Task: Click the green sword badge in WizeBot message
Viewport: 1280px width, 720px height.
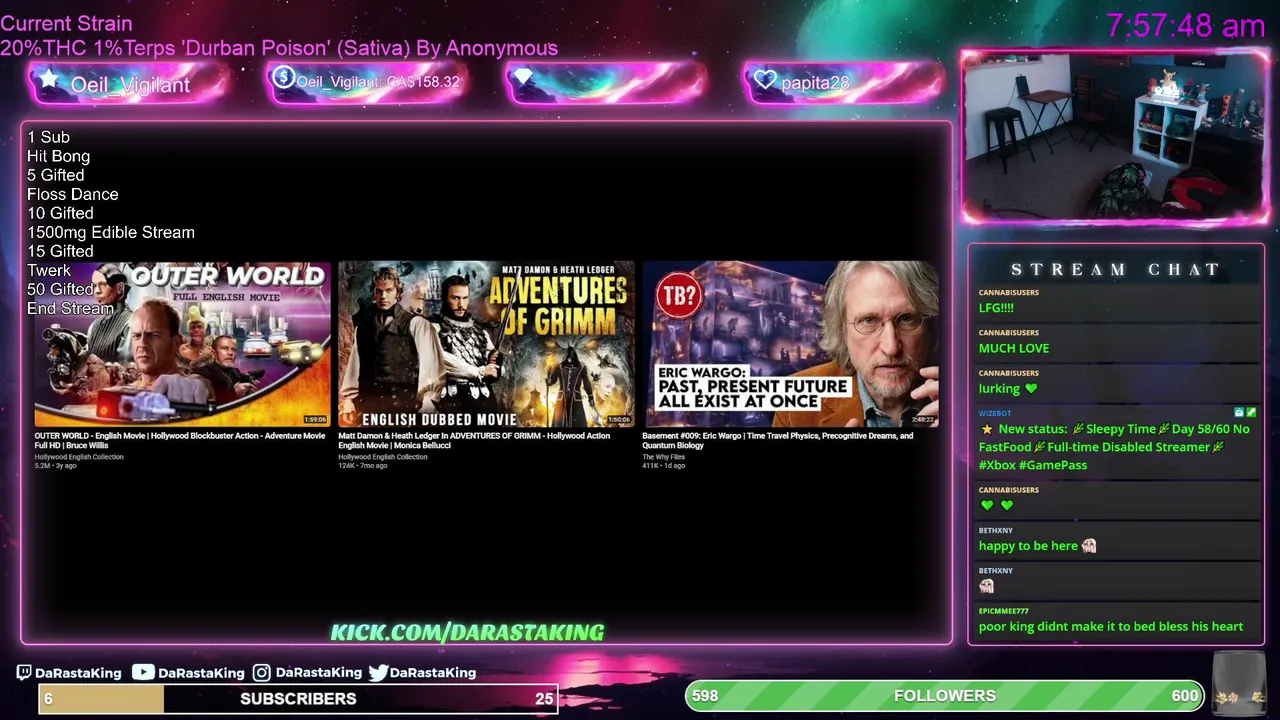Action: (1250, 412)
